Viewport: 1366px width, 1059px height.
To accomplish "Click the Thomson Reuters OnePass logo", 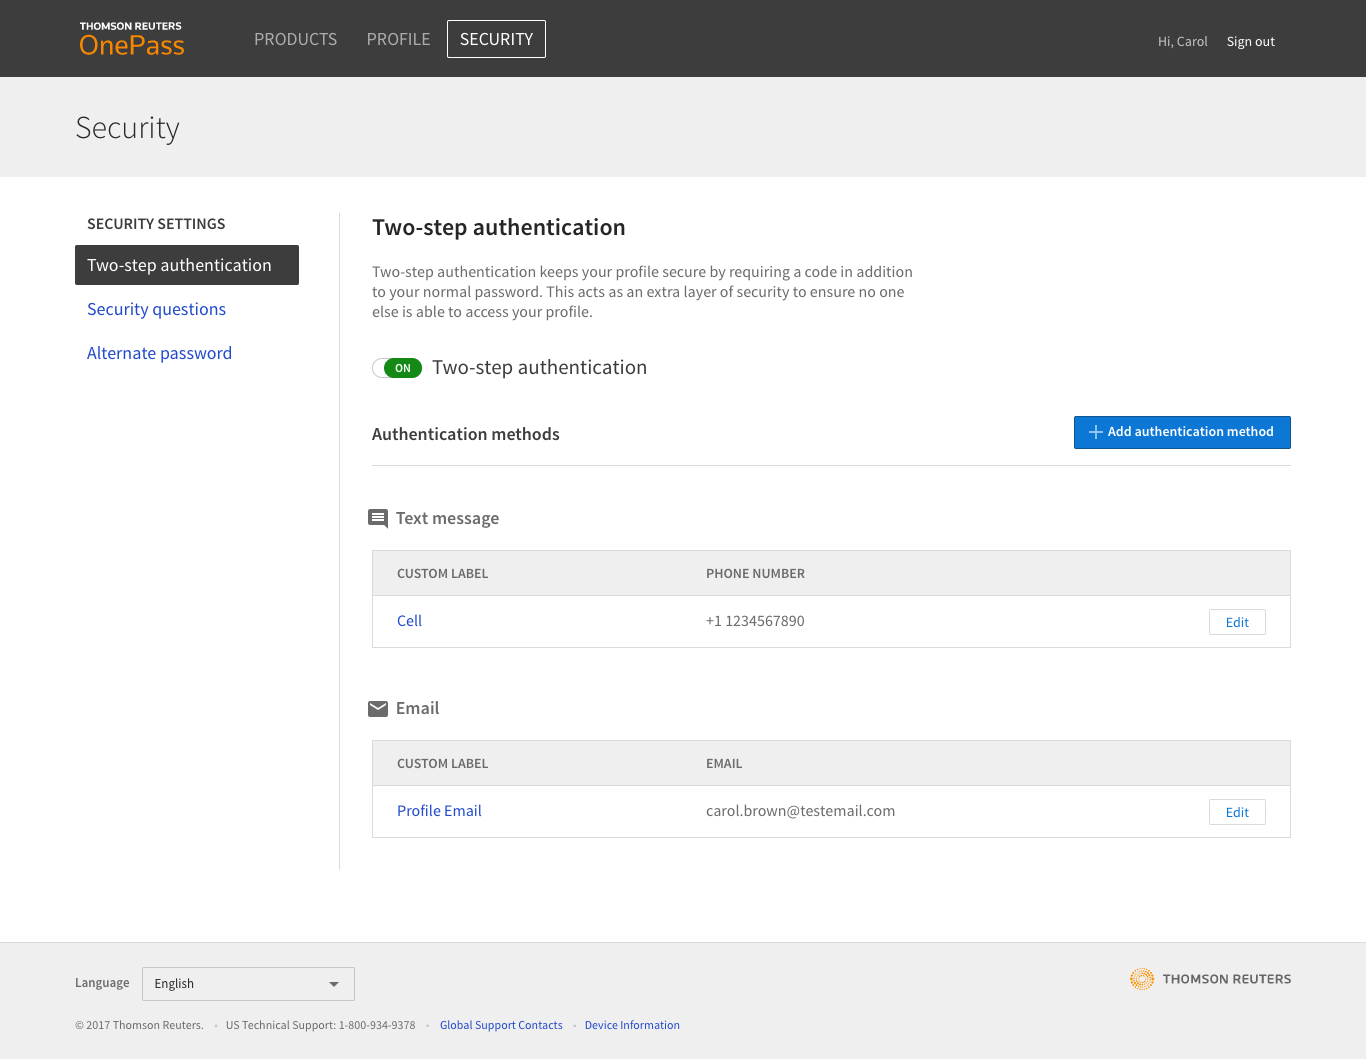I will tap(132, 39).
